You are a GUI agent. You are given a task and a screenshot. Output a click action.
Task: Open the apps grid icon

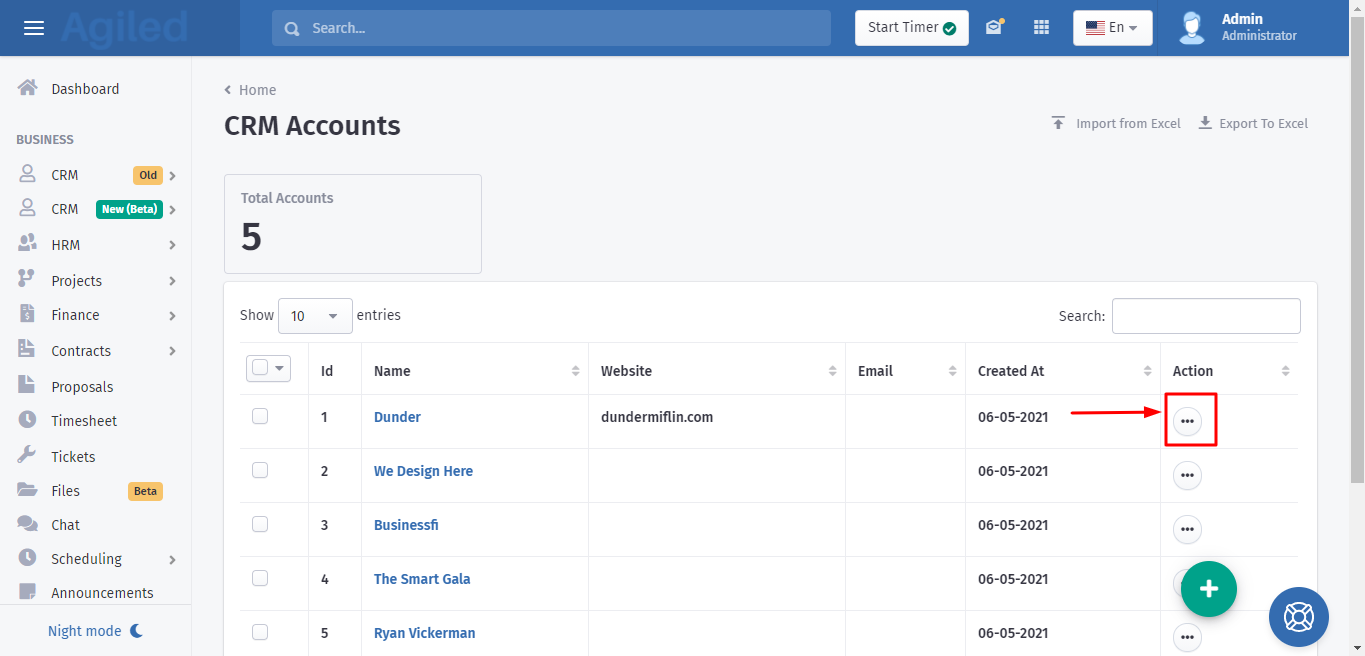tap(1041, 28)
